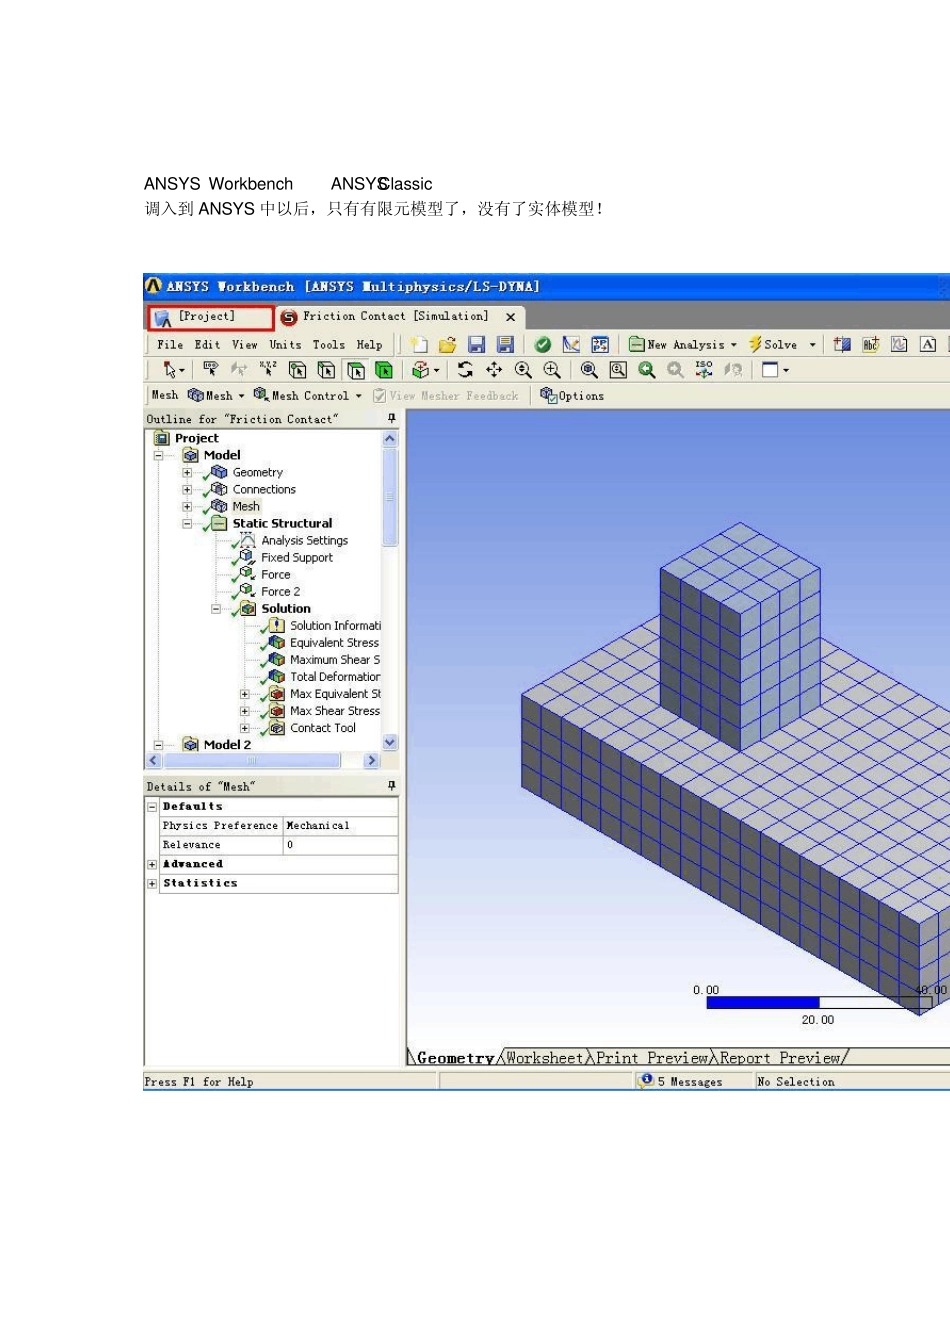The image size is (950, 1344).
Task: Select Analysis Settings in outline
Action: pyautogui.click(x=305, y=541)
